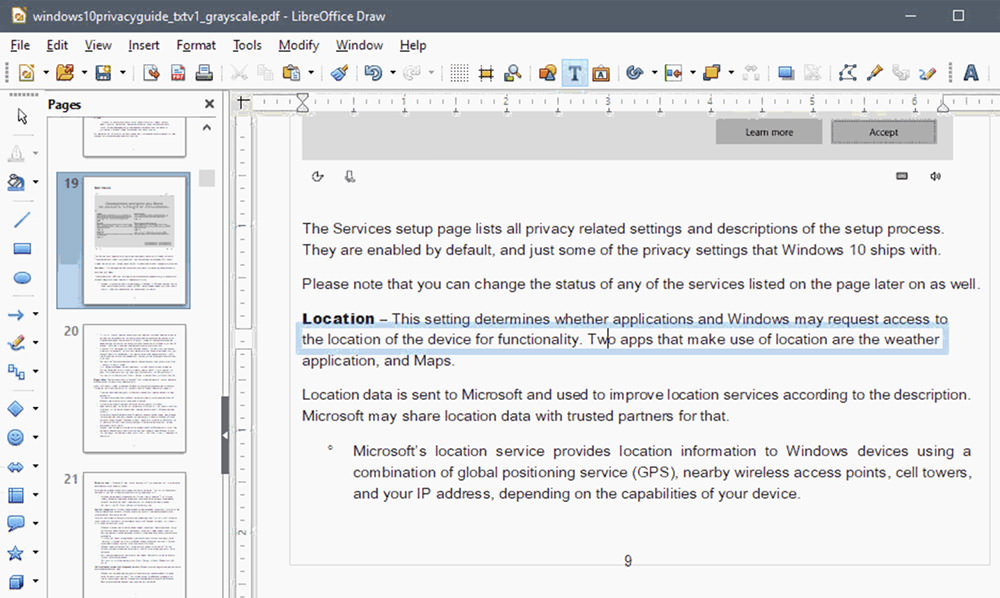The image size is (1000, 598).
Task: Click the Undo arrow icon
Action: (x=373, y=73)
